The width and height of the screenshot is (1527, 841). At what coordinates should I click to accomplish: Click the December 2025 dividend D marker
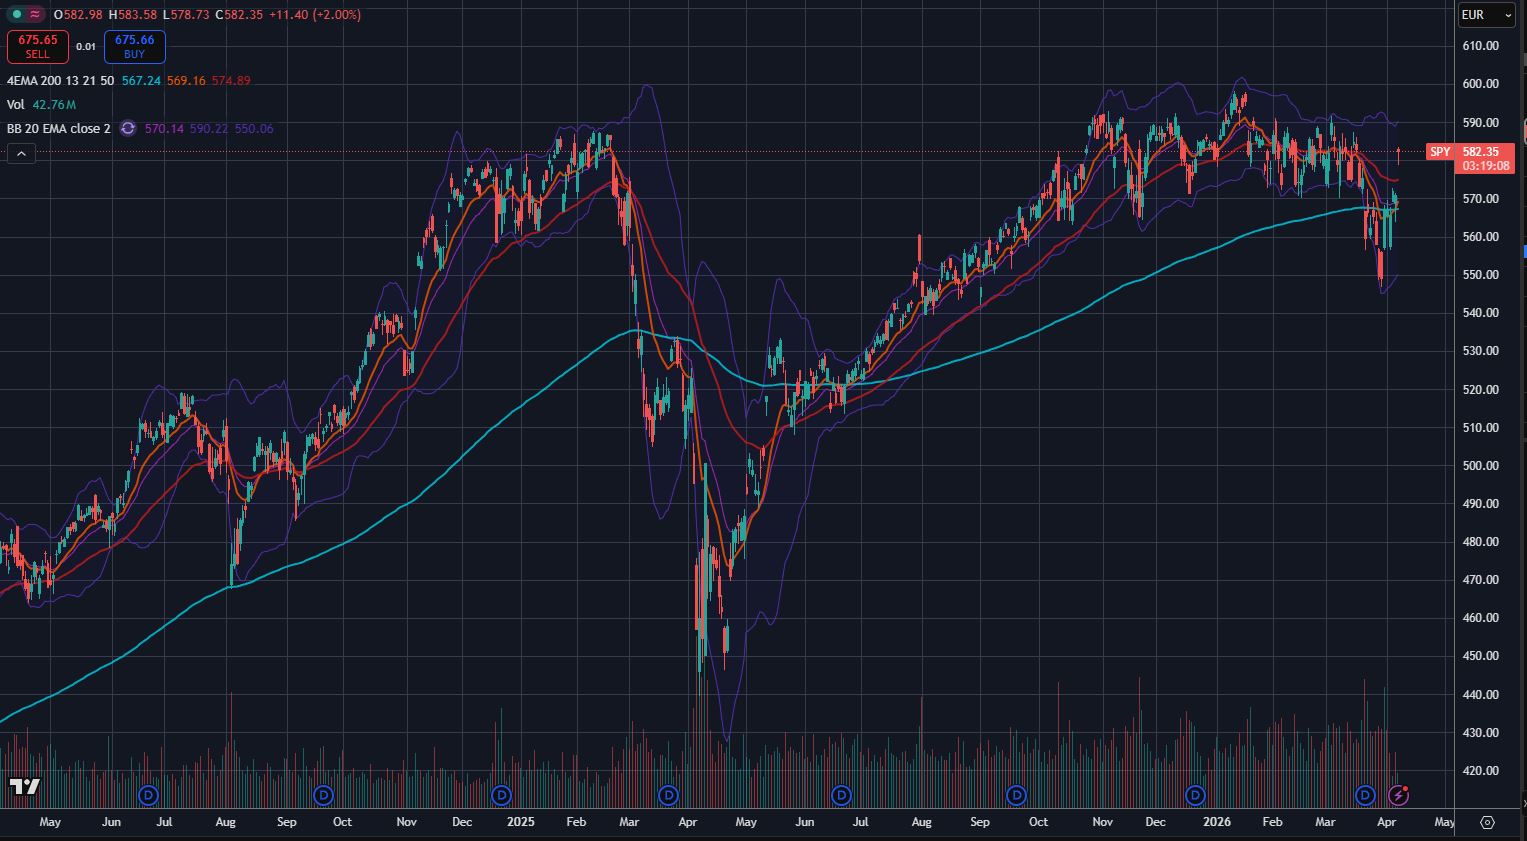coord(1195,795)
